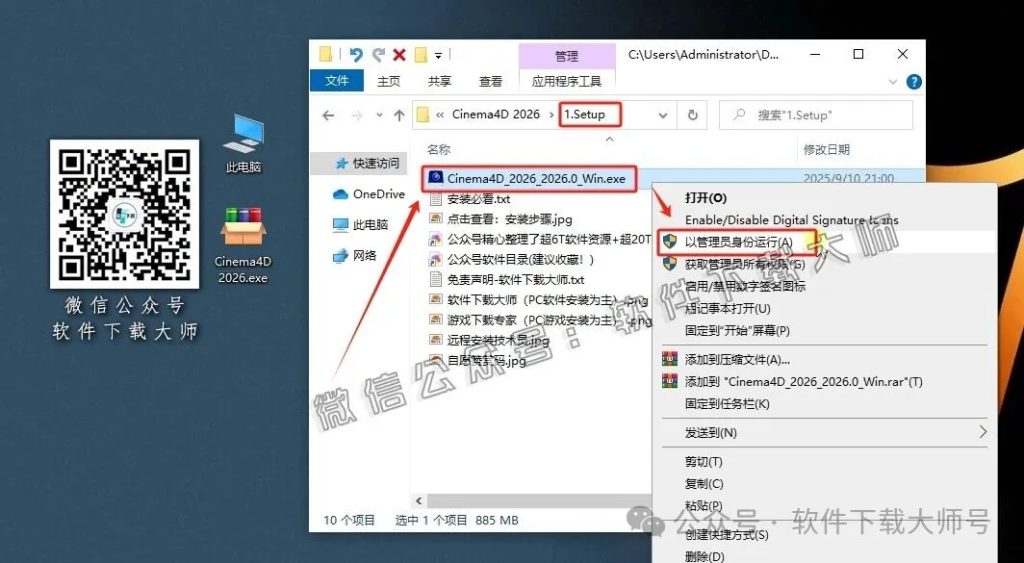Screen dimensions: 1024x563
Task: Open the quick access toolbar dropdown arrow
Action: click(438, 56)
